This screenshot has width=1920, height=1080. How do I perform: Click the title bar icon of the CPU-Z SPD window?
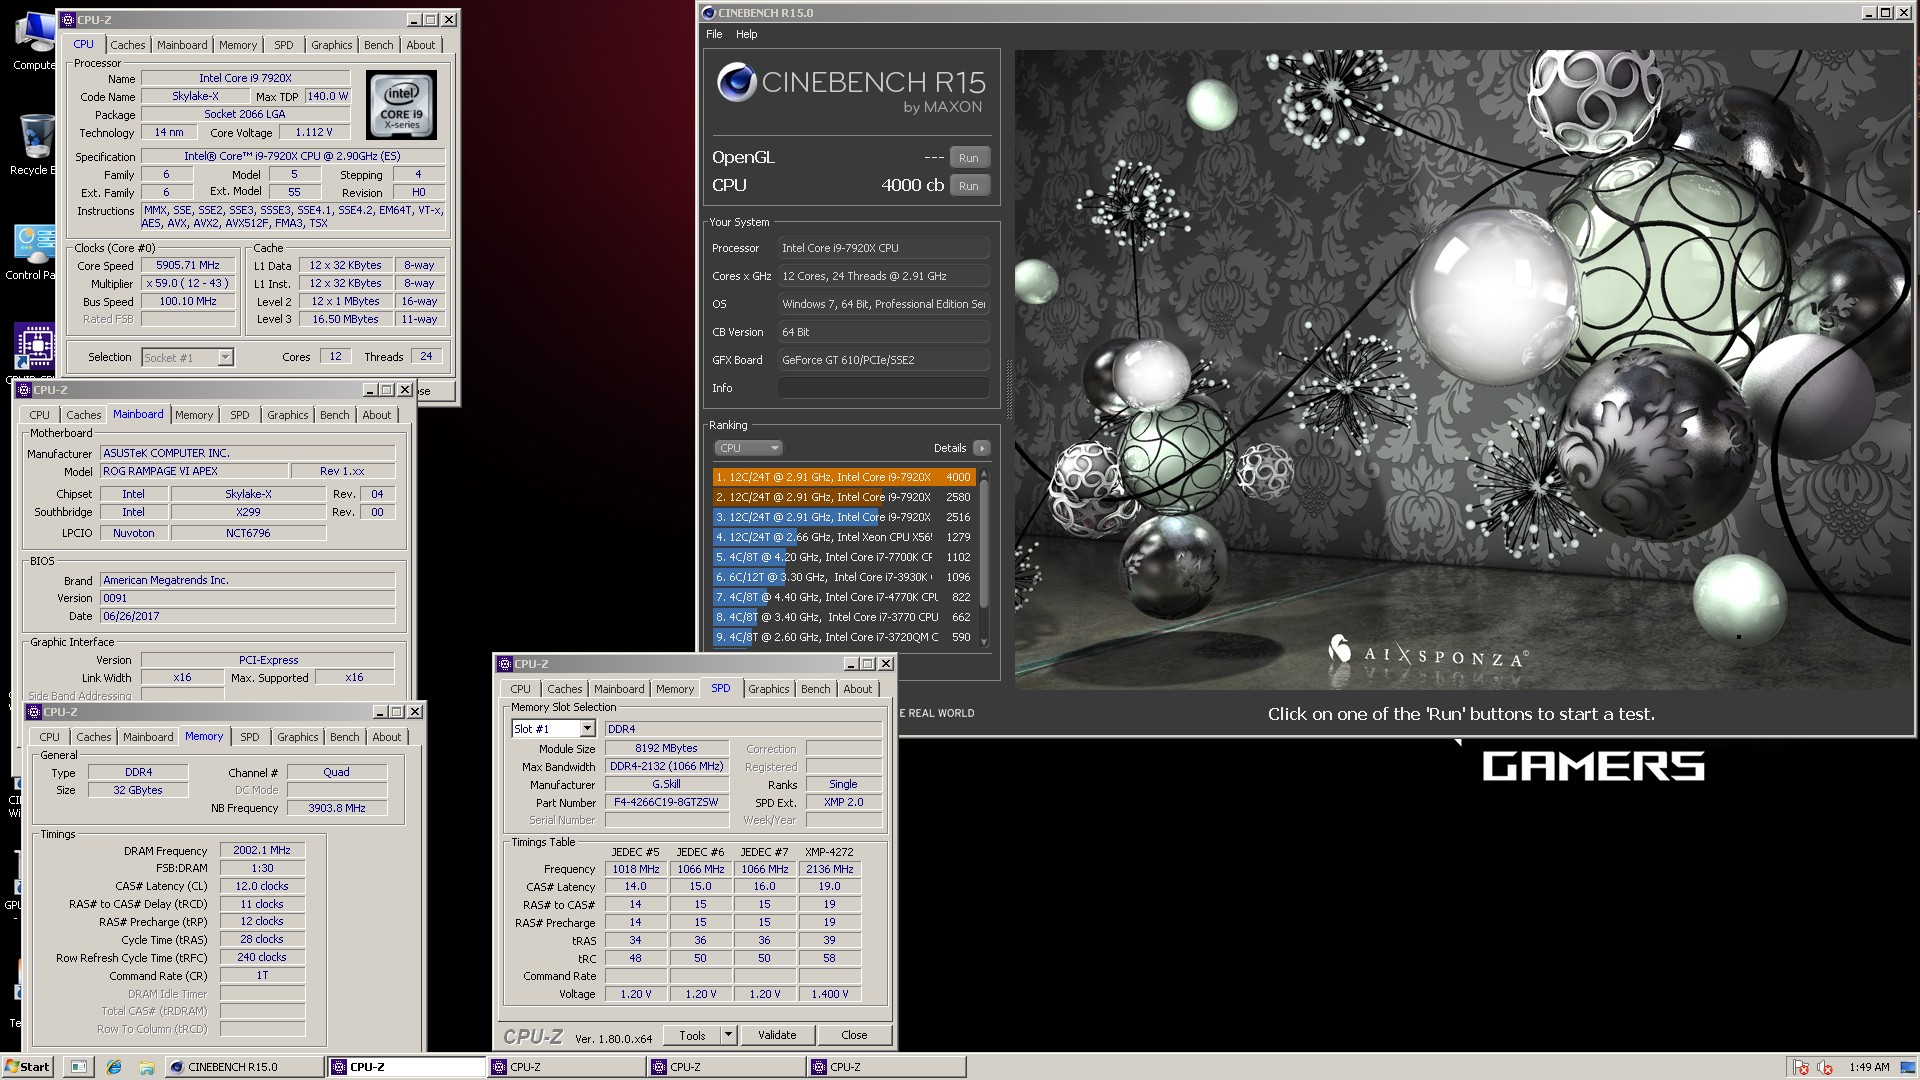505,664
